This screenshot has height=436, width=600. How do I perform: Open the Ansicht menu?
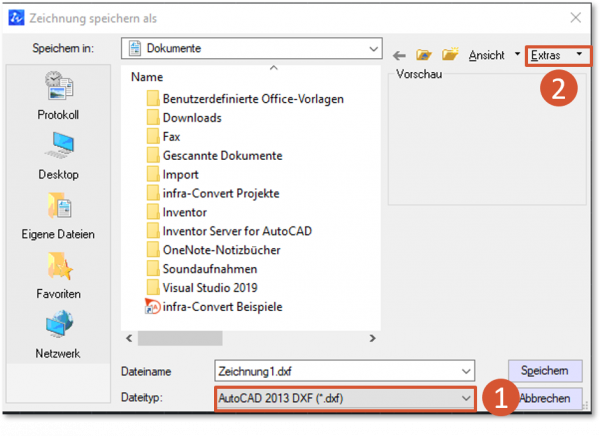coord(487,56)
